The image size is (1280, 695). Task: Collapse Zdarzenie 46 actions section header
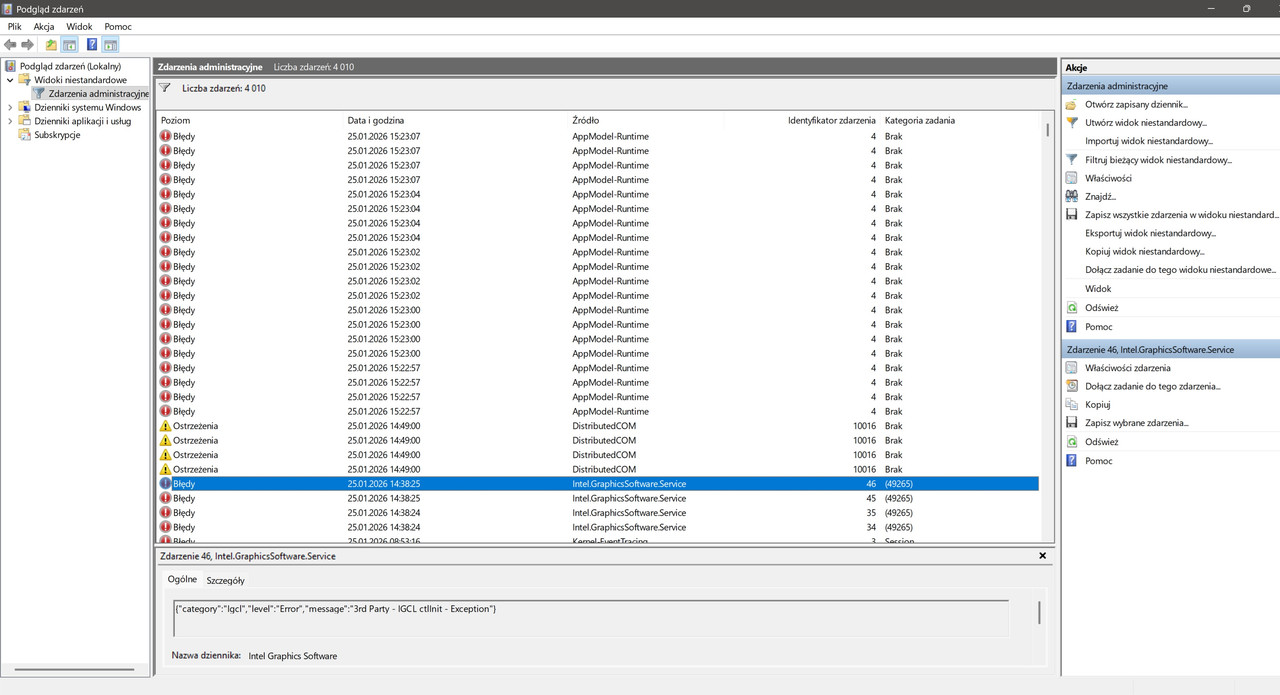coord(1170,349)
